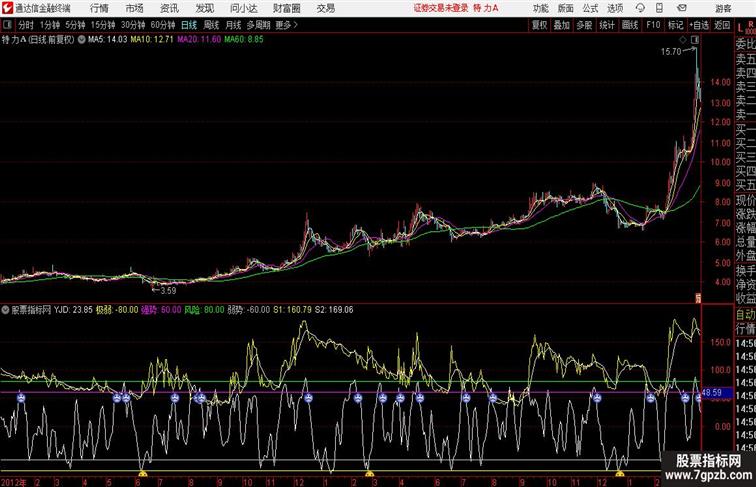Click the 极弱: -80.00 indicator label

point(117,310)
